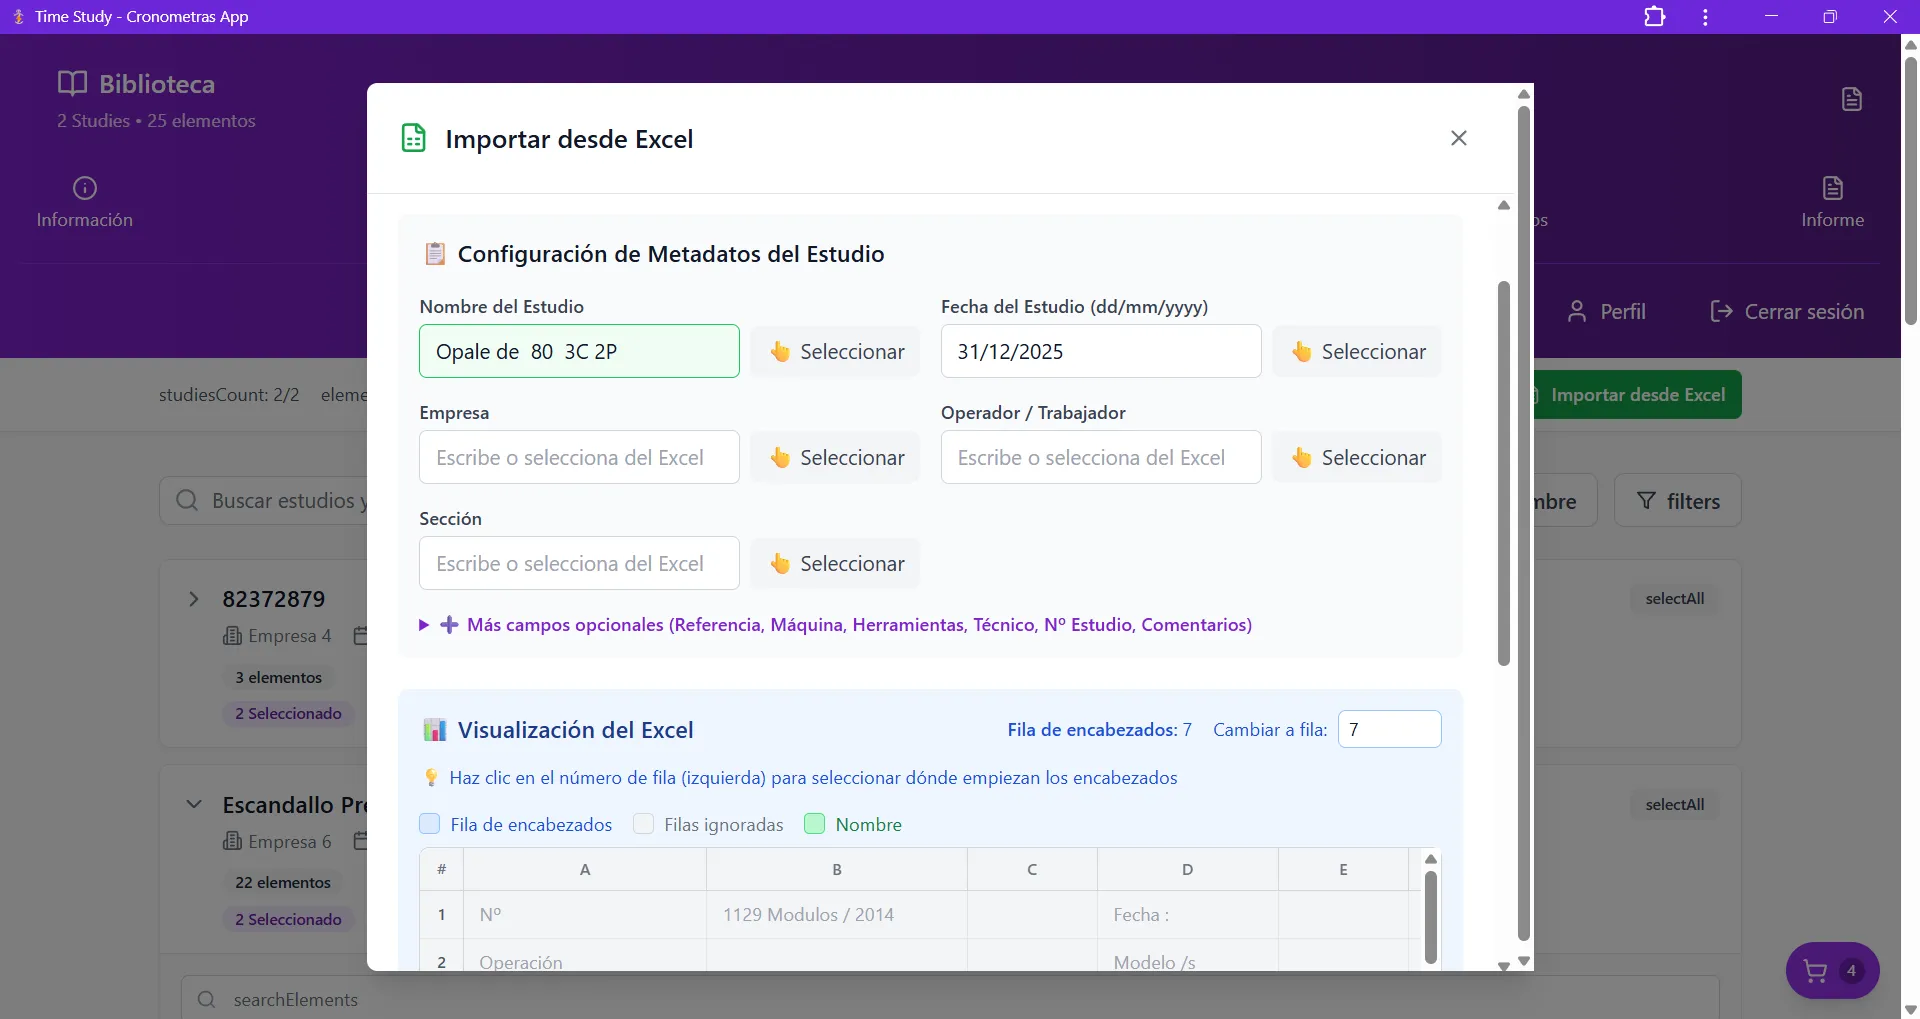
Task: Click the Información icon in the sidebar
Action: [84, 190]
